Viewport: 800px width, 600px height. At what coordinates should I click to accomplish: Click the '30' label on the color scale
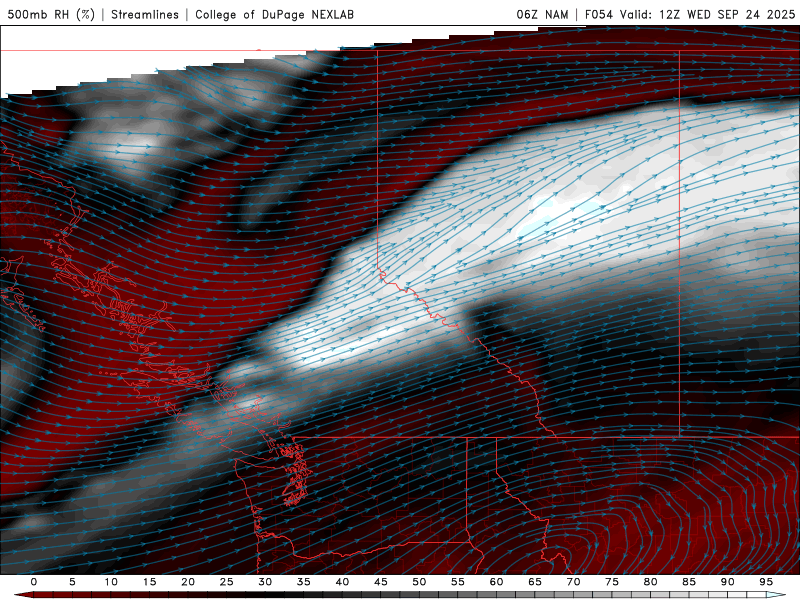tap(265, 582)
